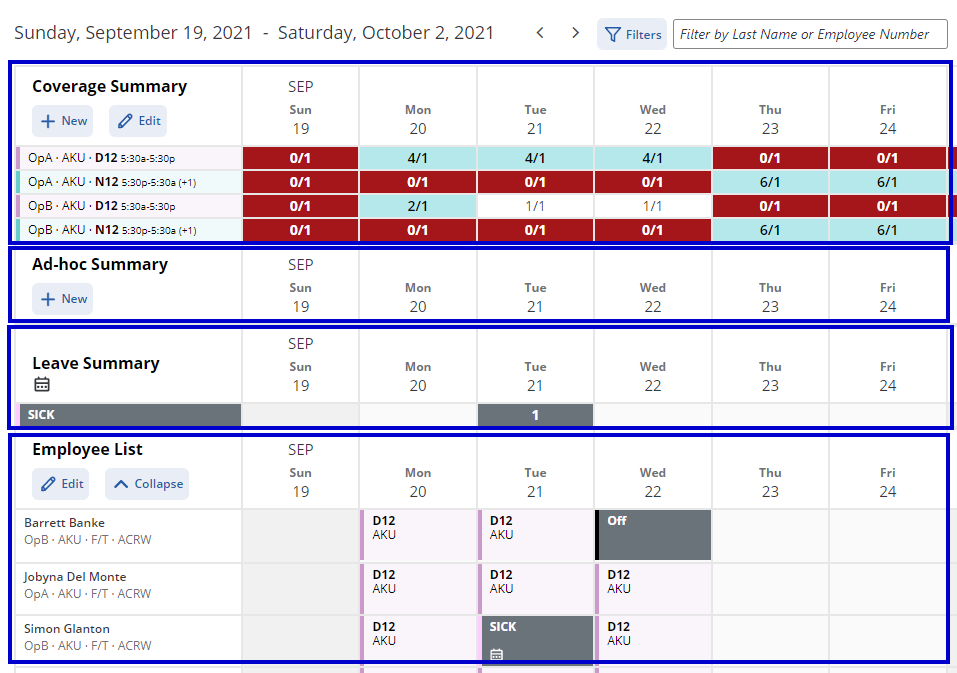Navigate to next period with right arrow
Viewport: 957px width, 673px height.
[x=575, y=32]
